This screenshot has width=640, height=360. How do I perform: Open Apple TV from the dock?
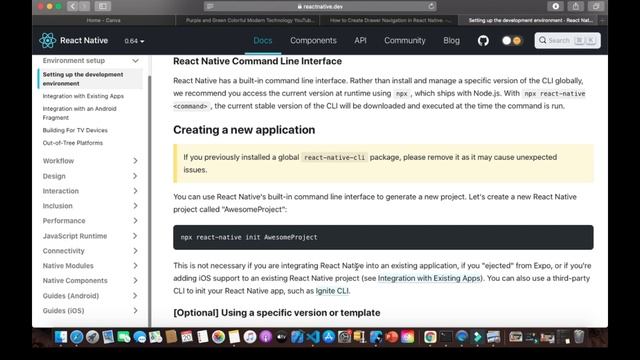pyautogui.click(x=281, y=337)
